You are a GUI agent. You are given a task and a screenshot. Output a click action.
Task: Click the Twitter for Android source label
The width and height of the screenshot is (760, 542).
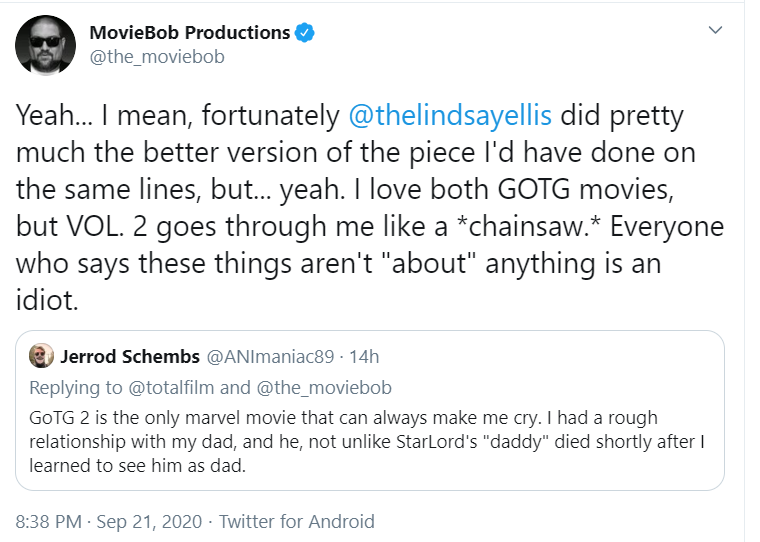[297, 522]
